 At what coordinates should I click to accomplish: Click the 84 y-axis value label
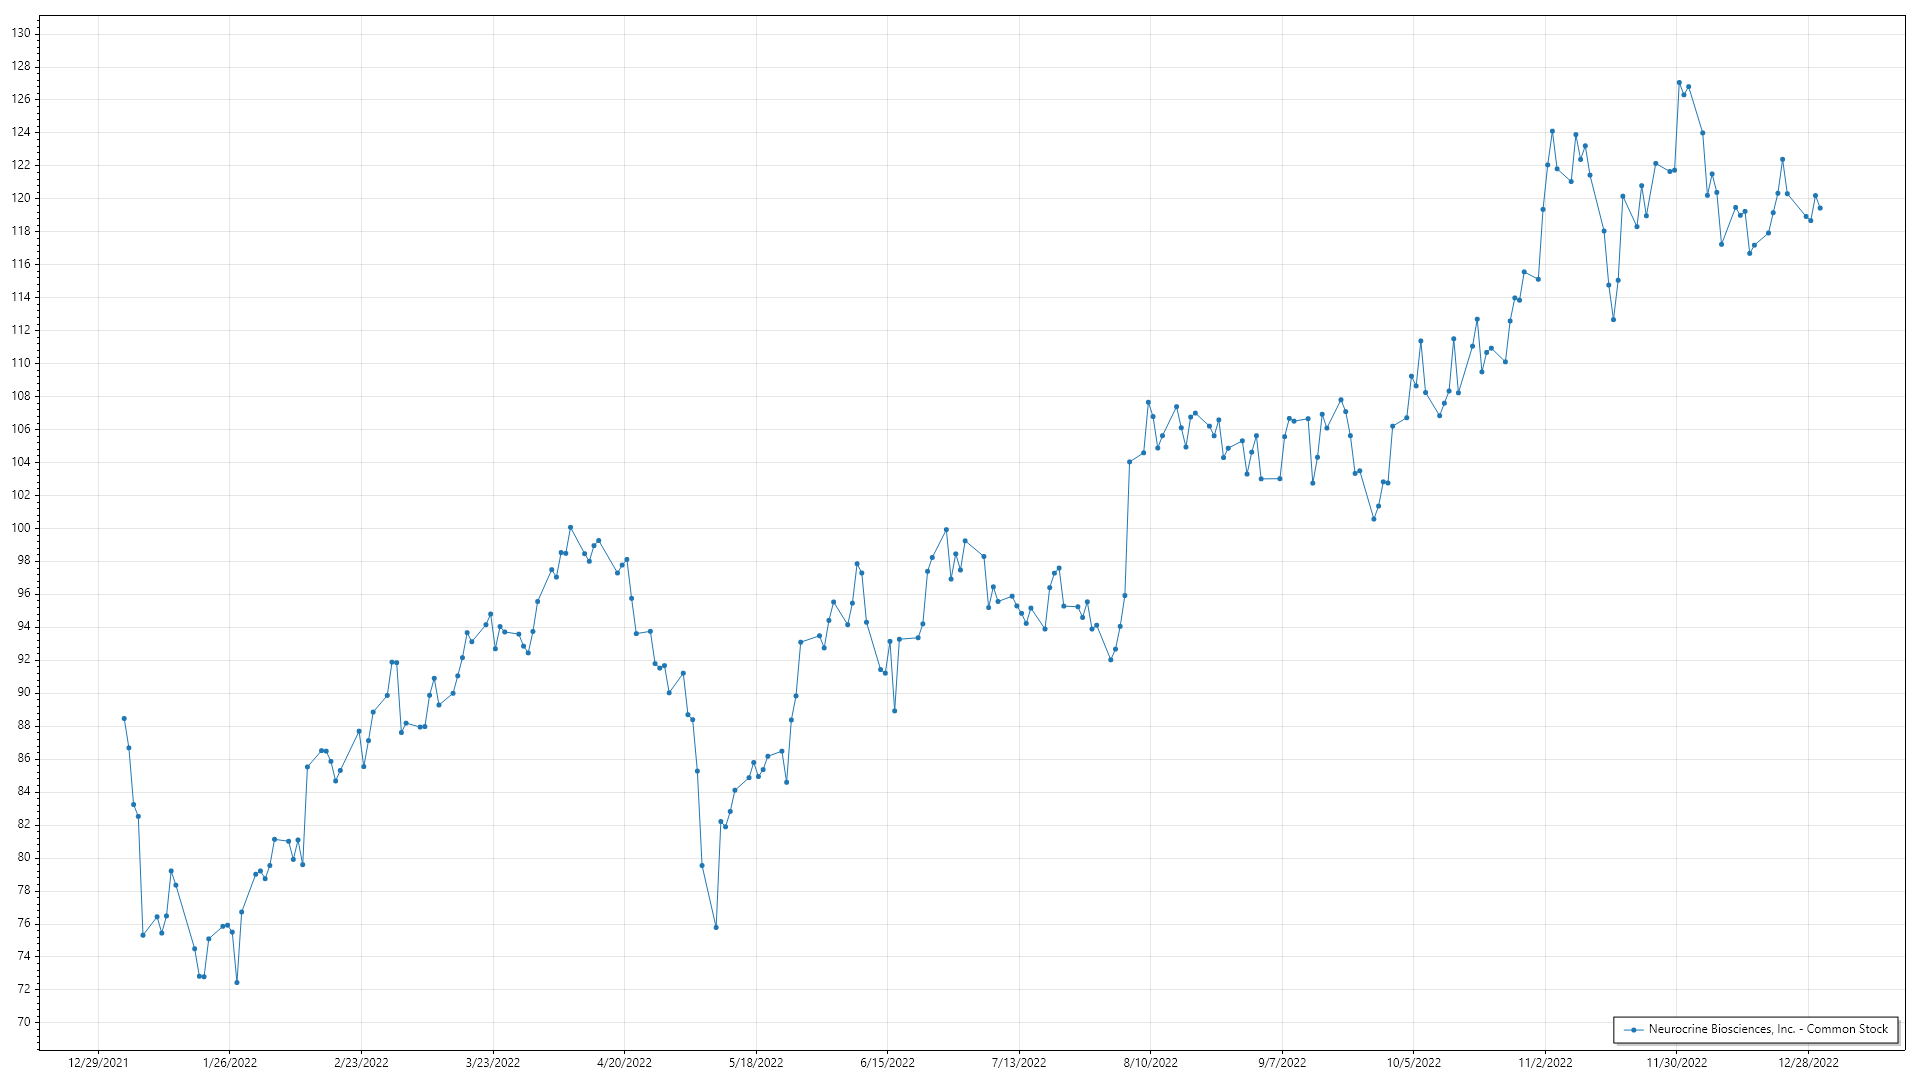click(24, 791)
